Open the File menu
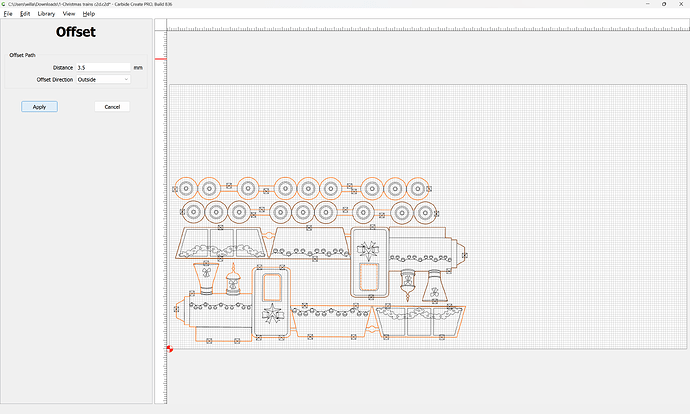The width and height of the screenshot is (690, 414). (7, 14)
